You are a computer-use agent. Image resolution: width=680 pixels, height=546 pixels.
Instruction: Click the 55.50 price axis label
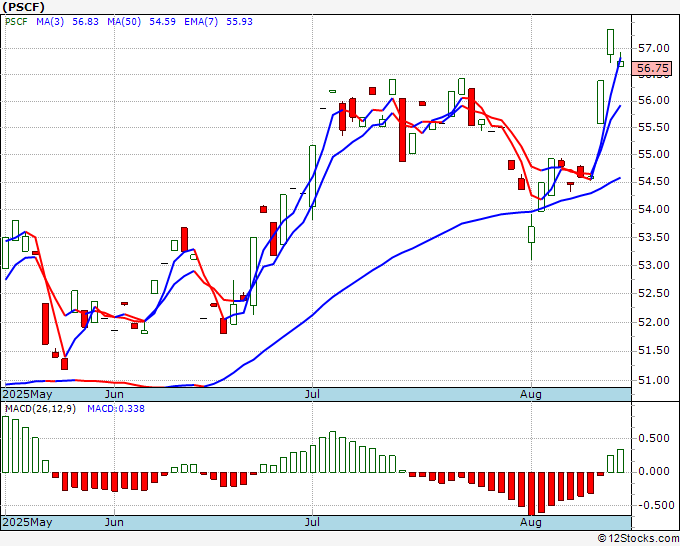(654, 128)
